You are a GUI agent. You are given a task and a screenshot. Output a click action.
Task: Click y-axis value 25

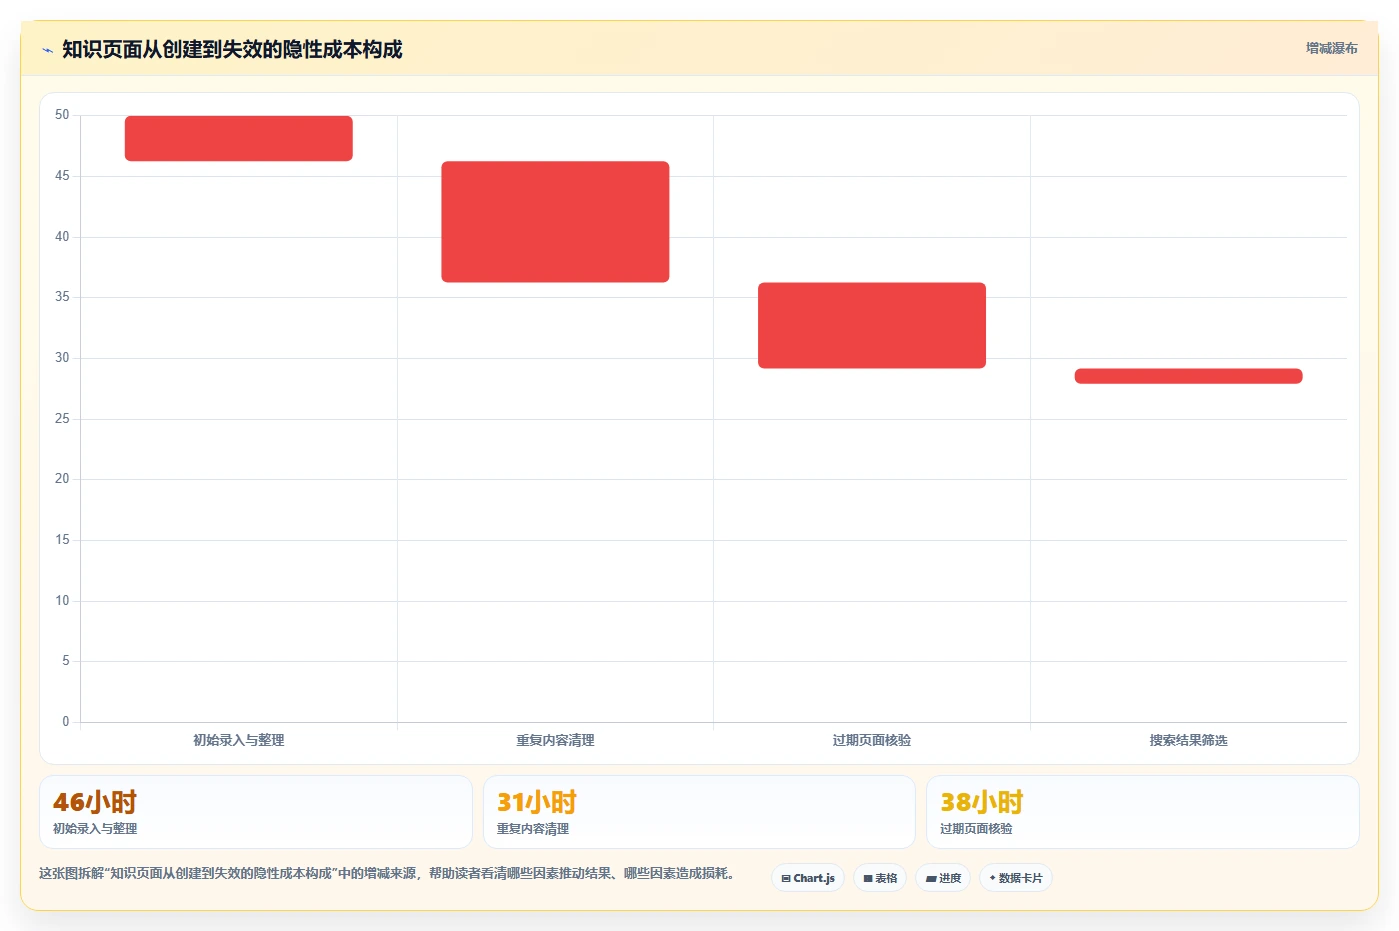coord(62,419)
